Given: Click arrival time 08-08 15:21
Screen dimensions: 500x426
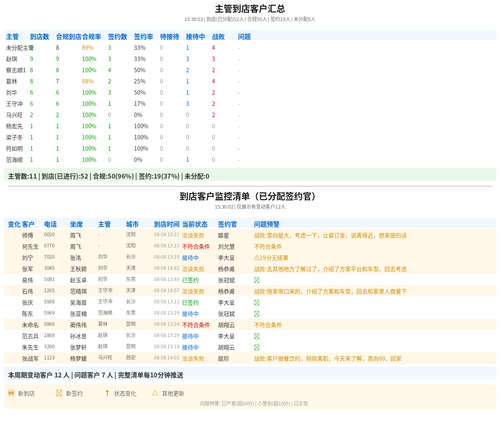Looking at the screenshot, I should click(x=166, y=235).
